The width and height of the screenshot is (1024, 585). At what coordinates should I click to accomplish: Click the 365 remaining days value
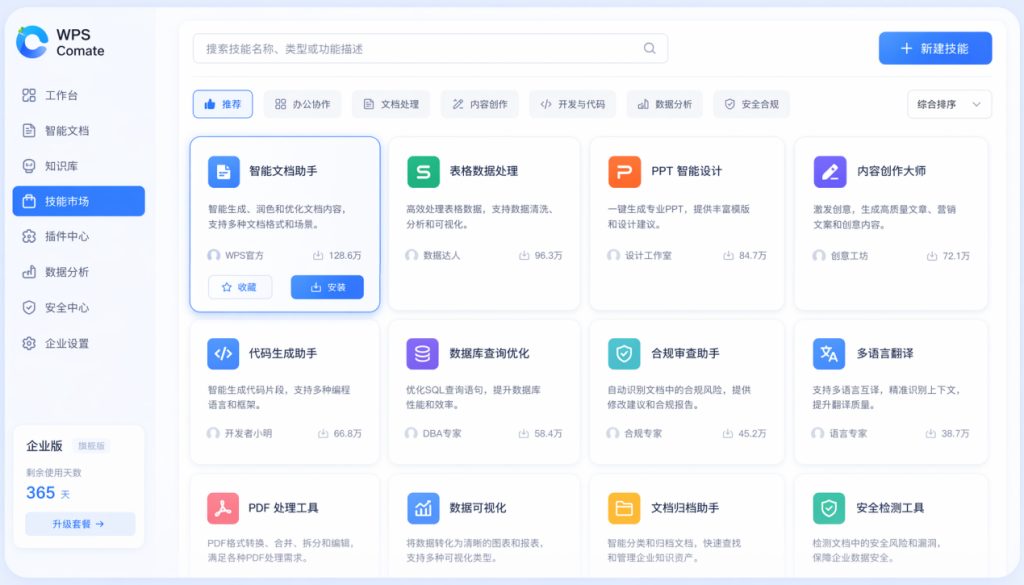(40, 492)
